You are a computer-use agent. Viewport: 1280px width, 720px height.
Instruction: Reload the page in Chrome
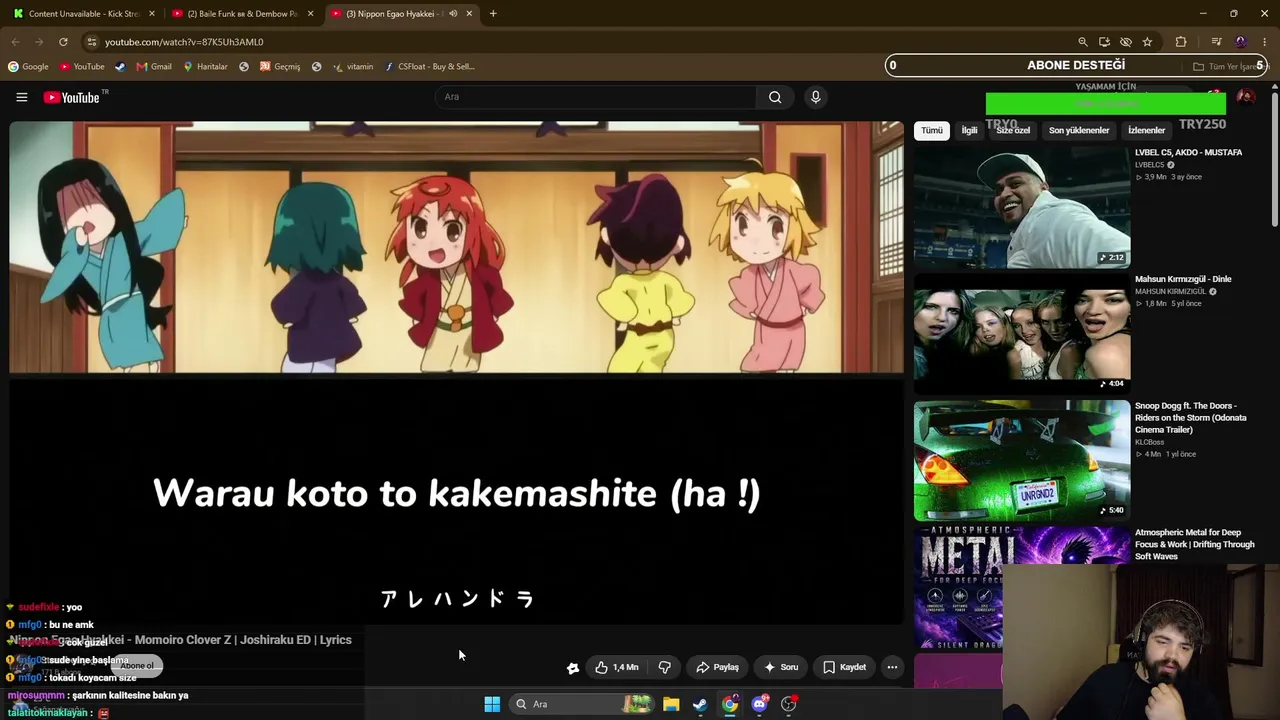pos(63,42)
